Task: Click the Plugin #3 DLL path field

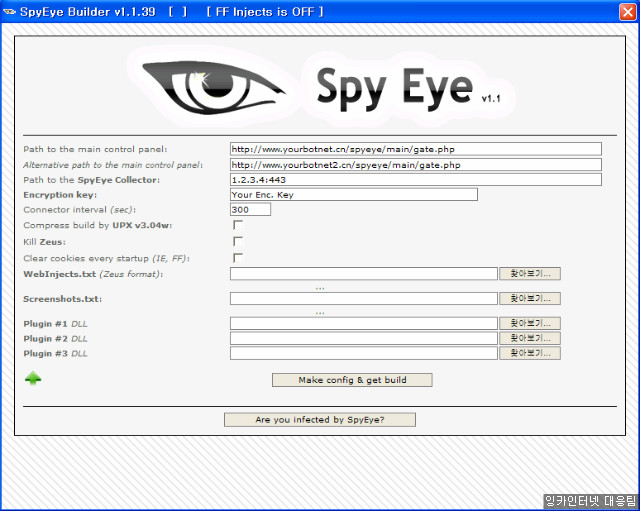Action: coord(364,353)
